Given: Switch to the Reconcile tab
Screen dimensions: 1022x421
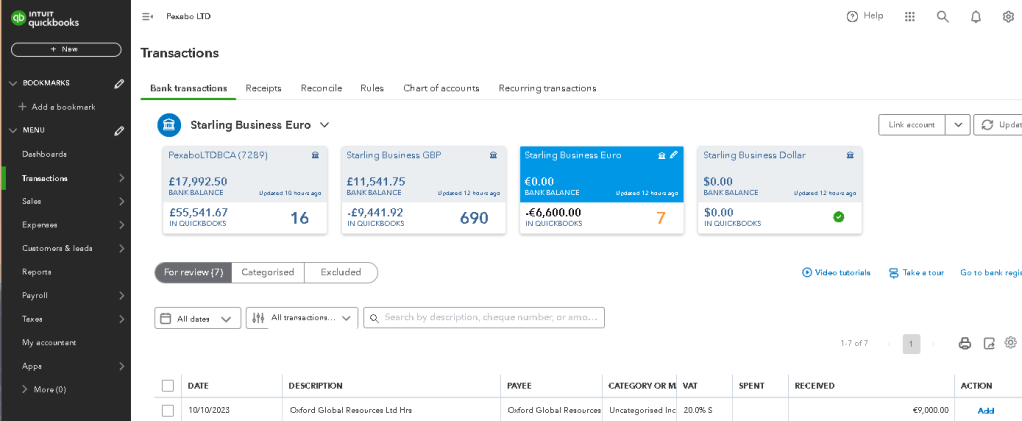Looking at the screenshot, I should point(321,88).
